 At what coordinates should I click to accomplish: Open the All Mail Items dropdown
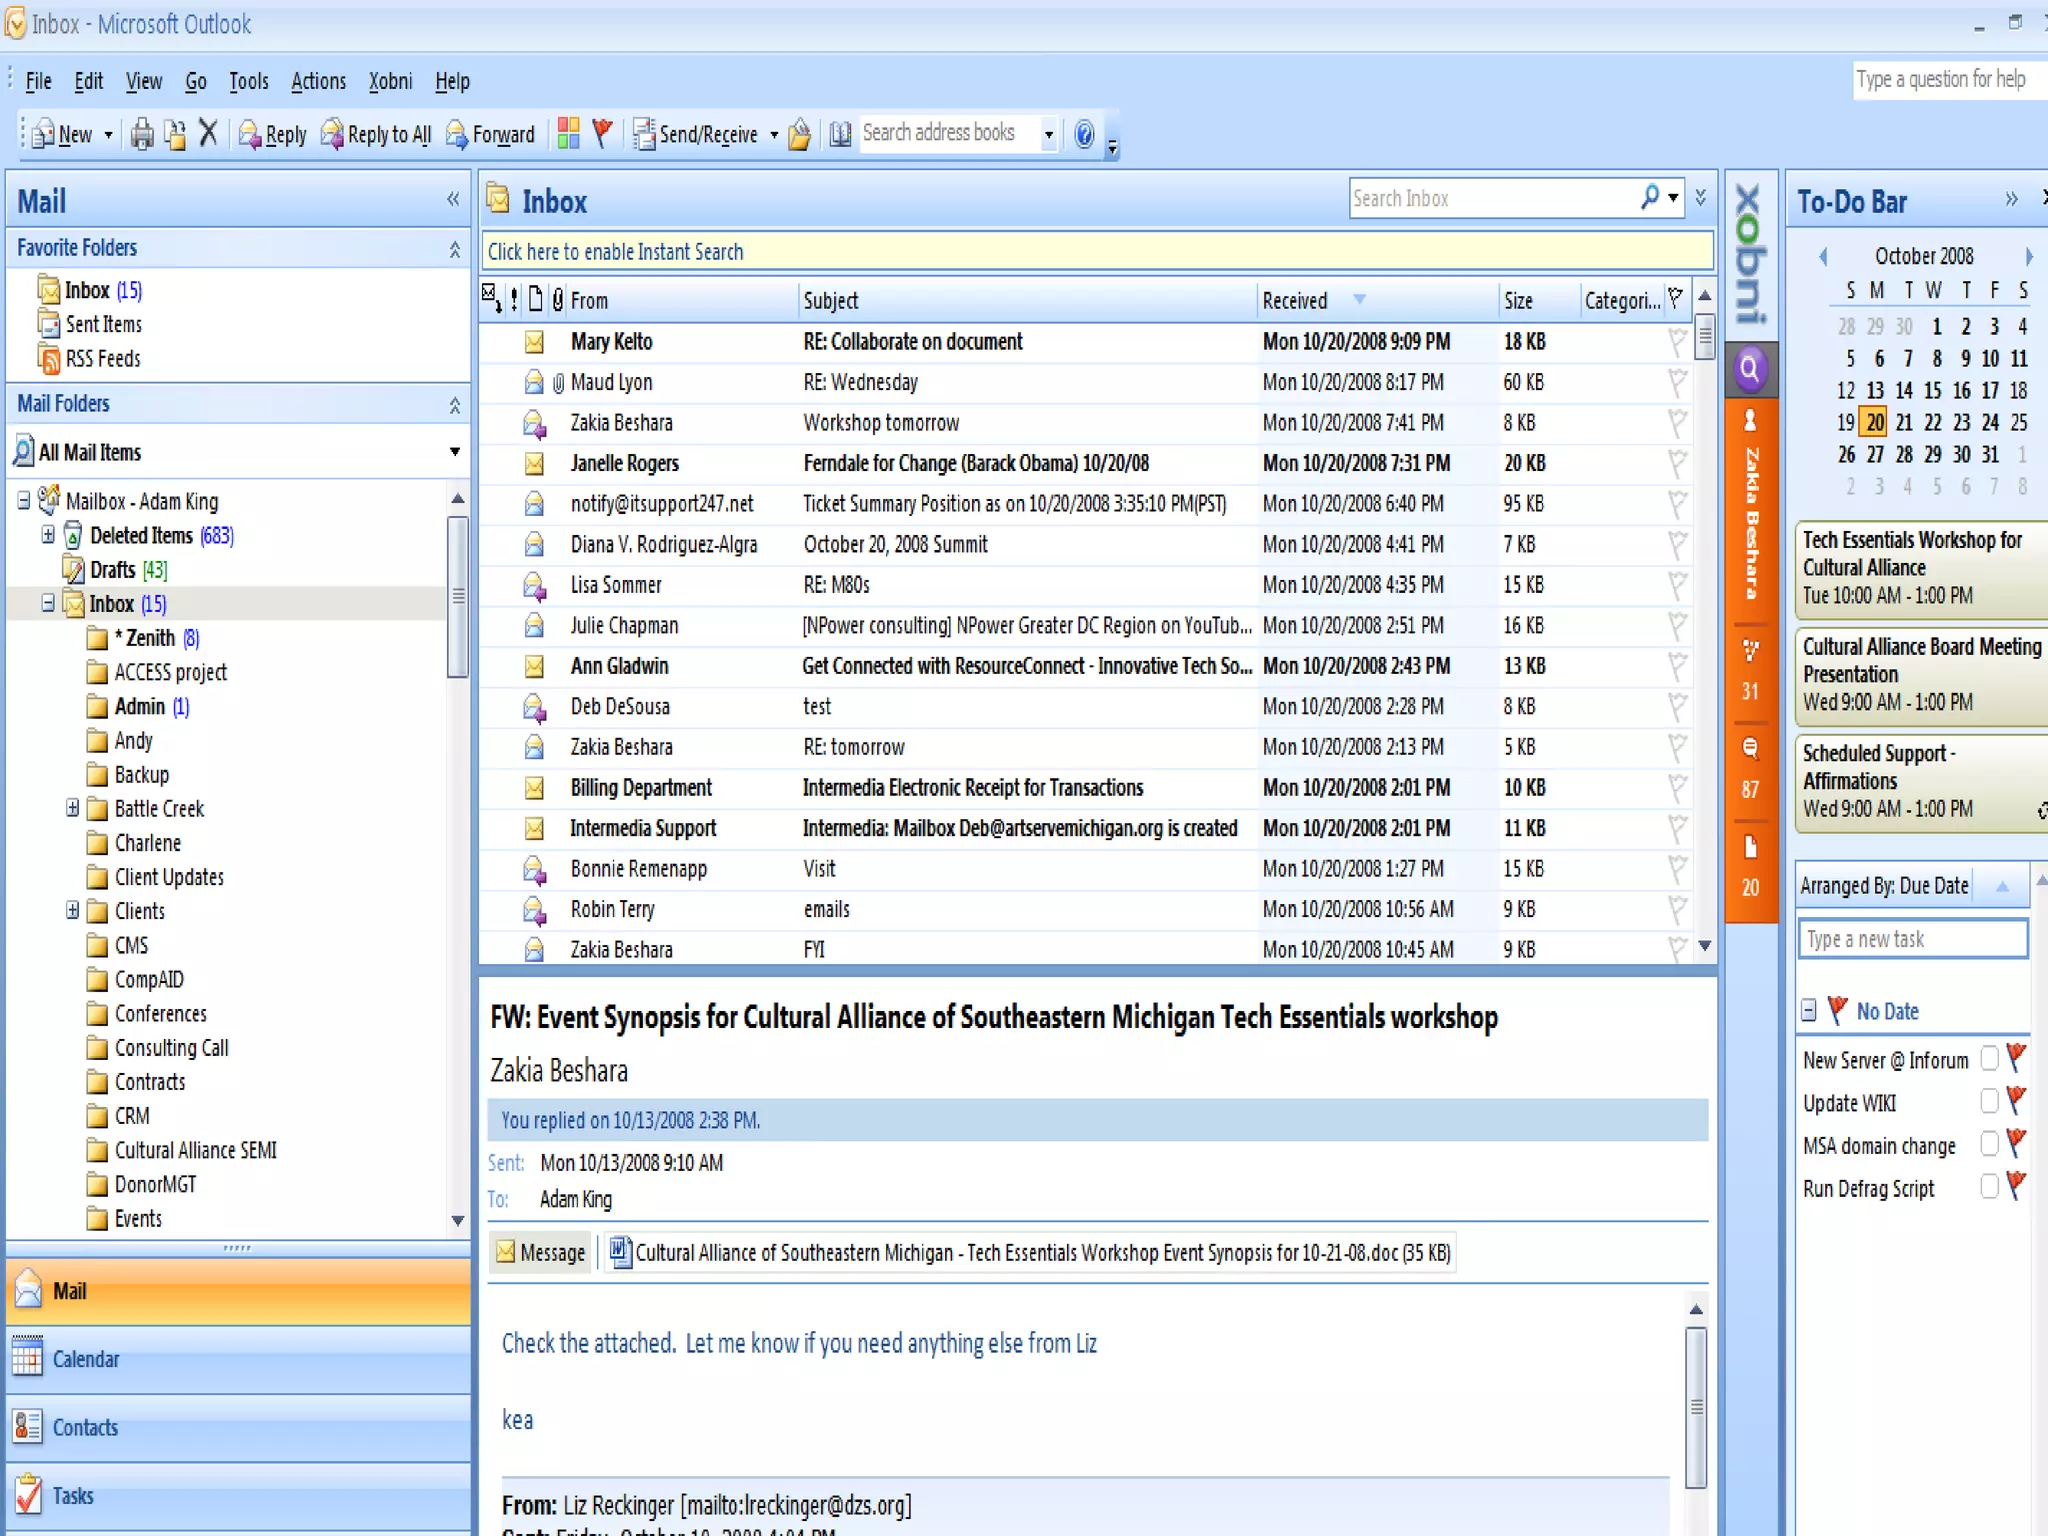[x=455, y=452]
